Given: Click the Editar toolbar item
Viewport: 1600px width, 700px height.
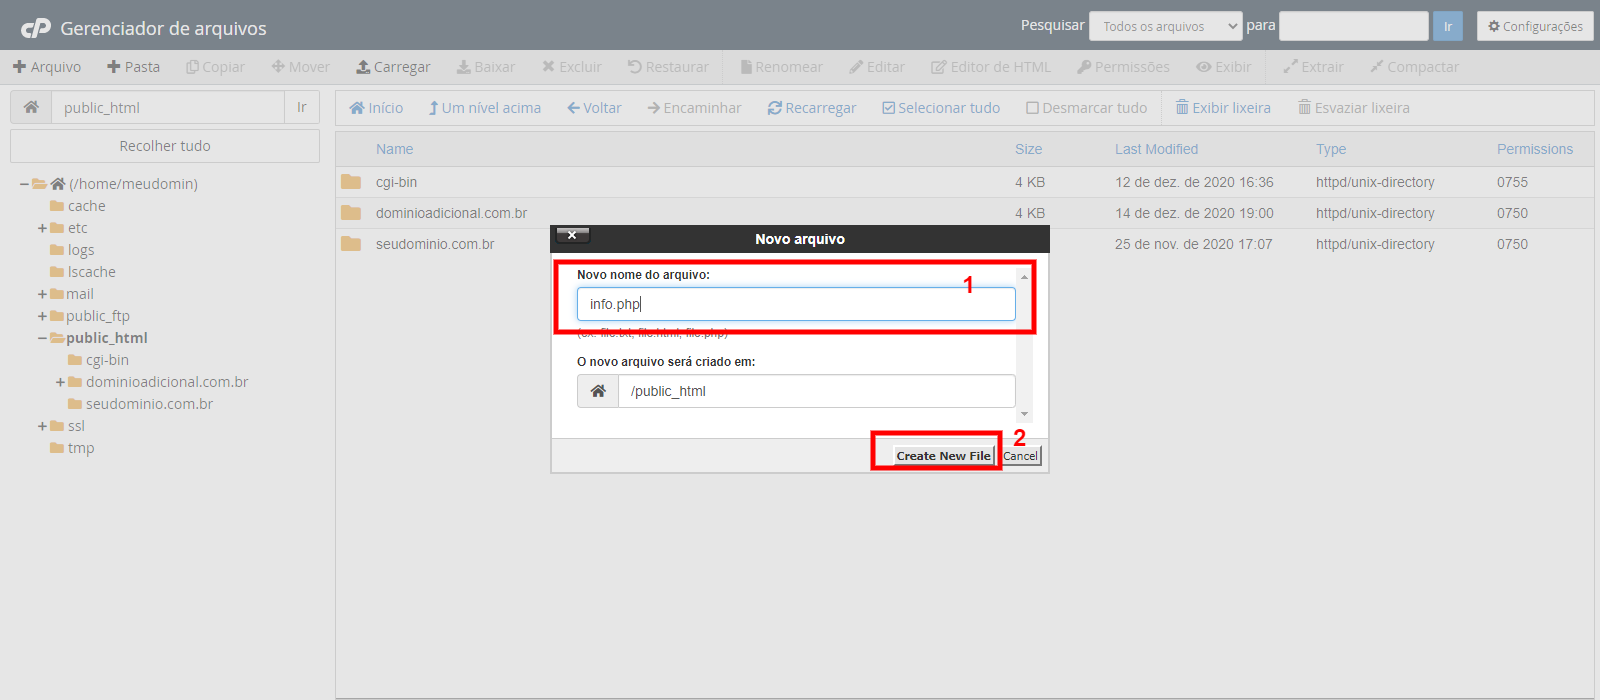Looking at the screenshot, I should pyautogui.click(x=877, y=67).
